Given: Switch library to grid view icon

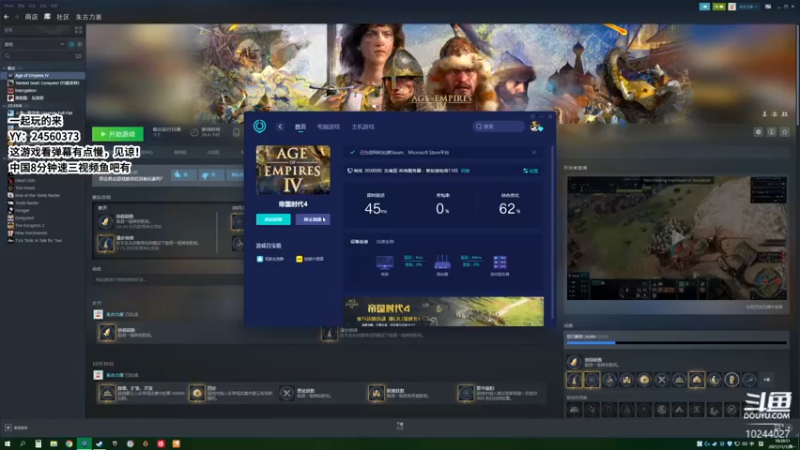Looking at the screenshot, I should point(78,31).
